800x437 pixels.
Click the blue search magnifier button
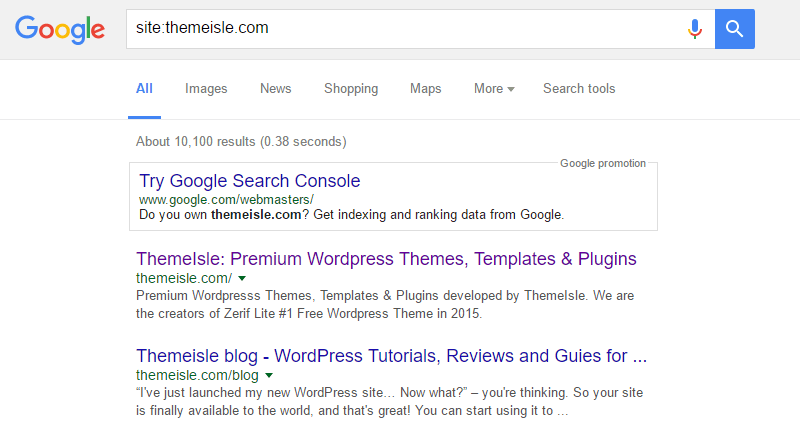click(x=734, y=29)
